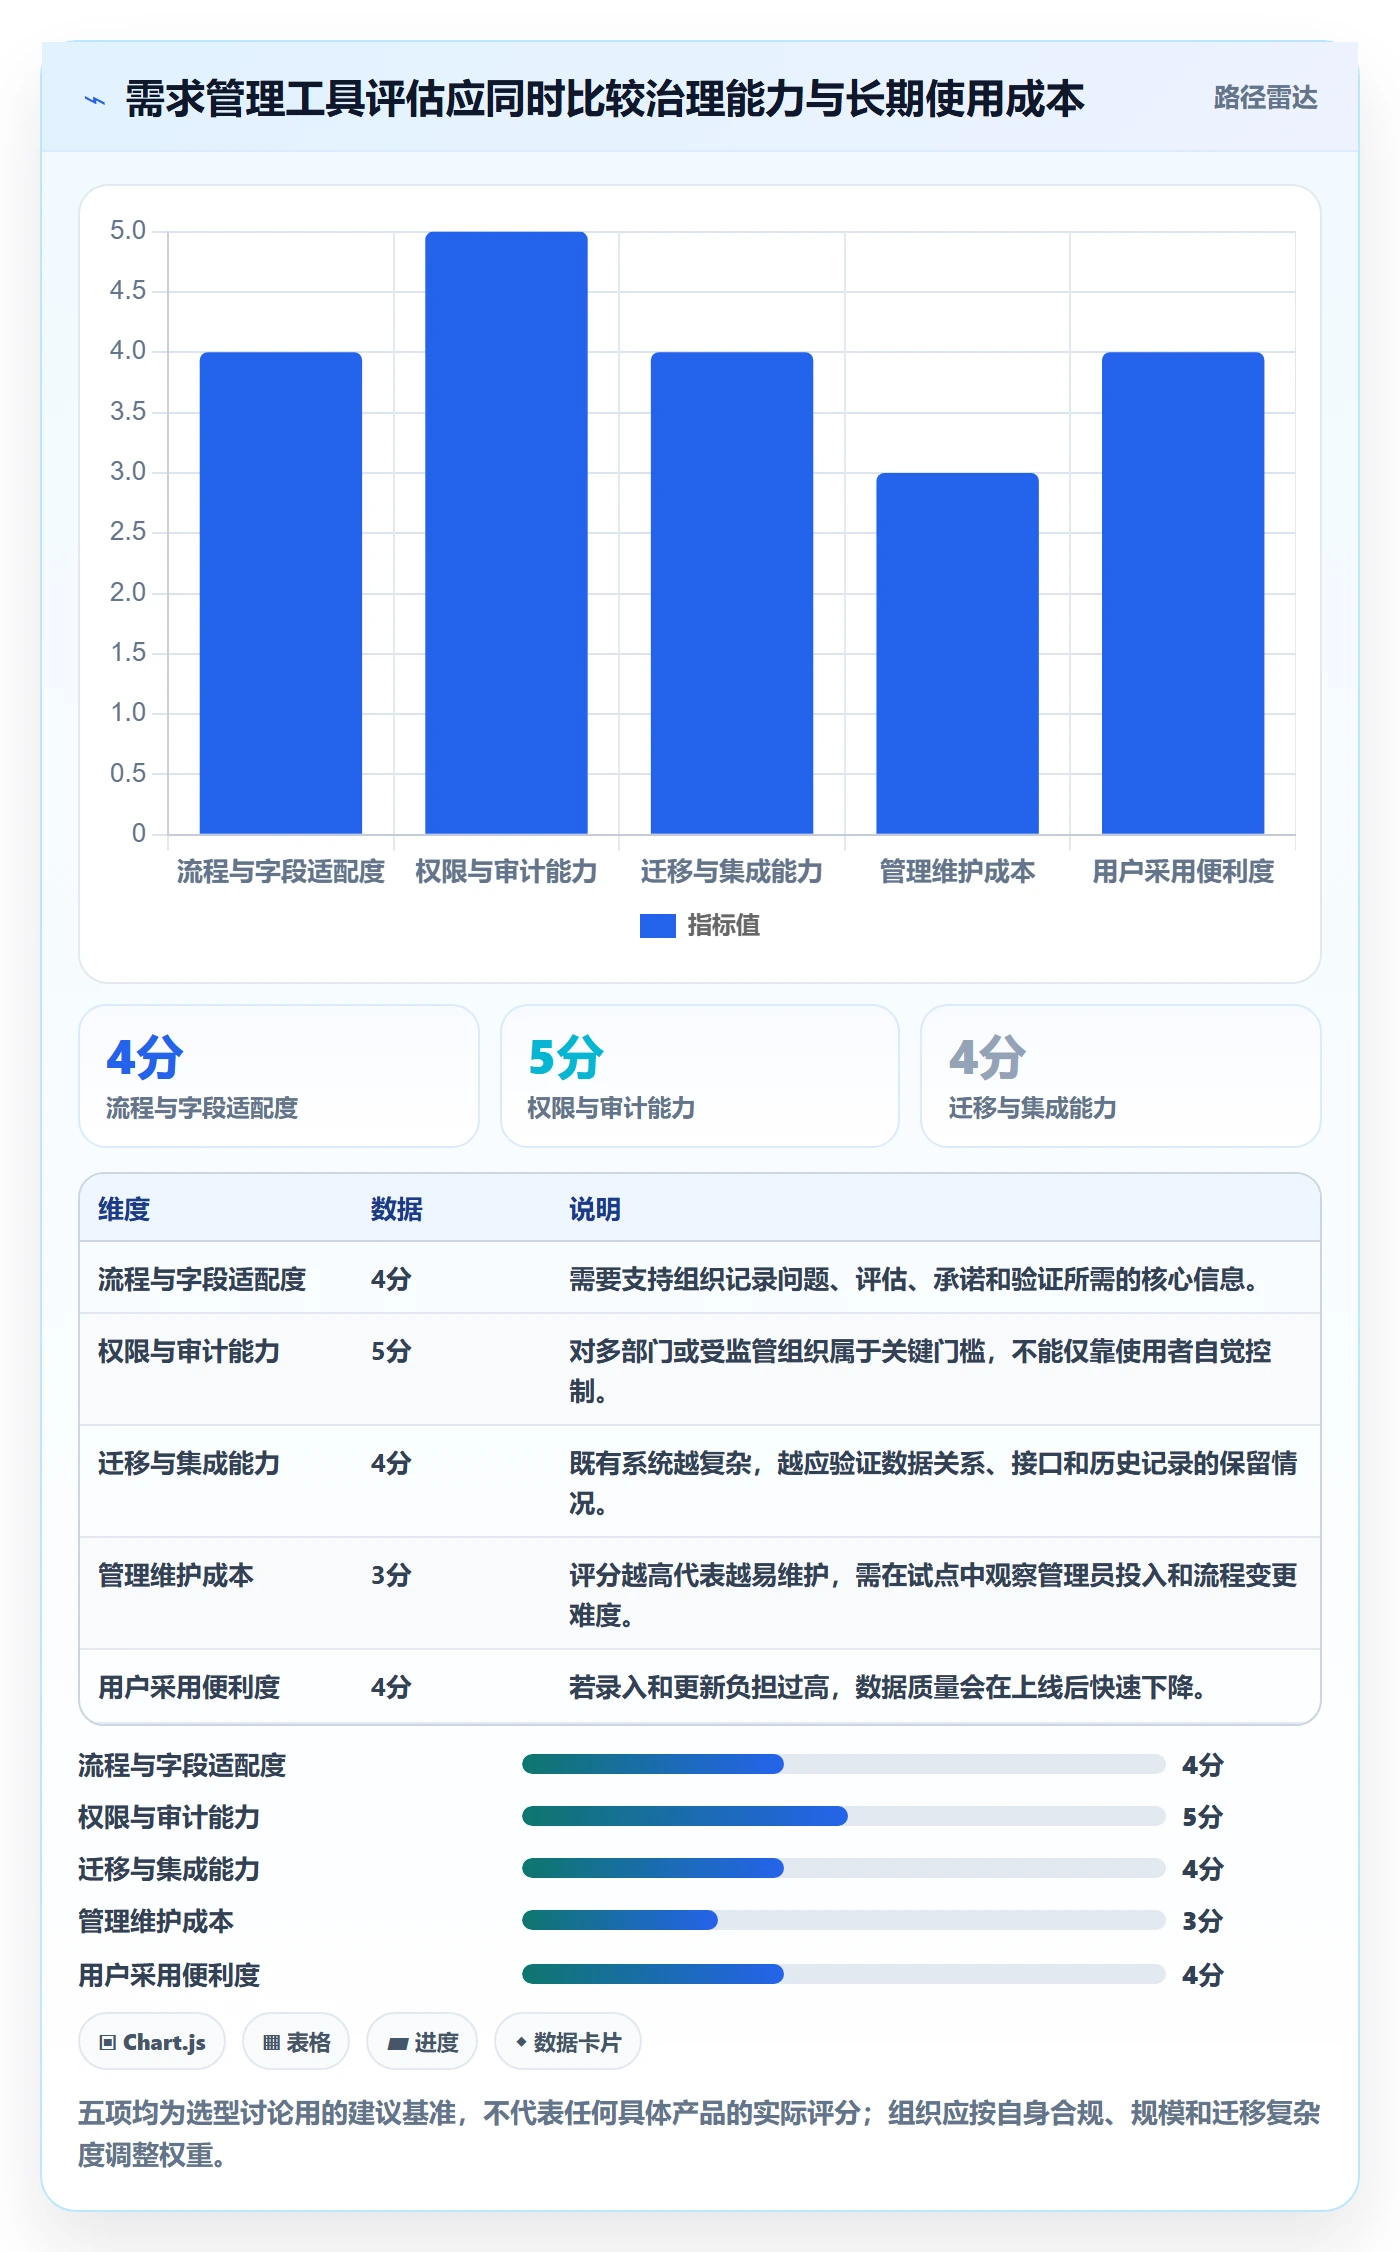
Task: Click the 权限与审计能力 chart bar
Action: pyautogui.click(x=506, y=533)
